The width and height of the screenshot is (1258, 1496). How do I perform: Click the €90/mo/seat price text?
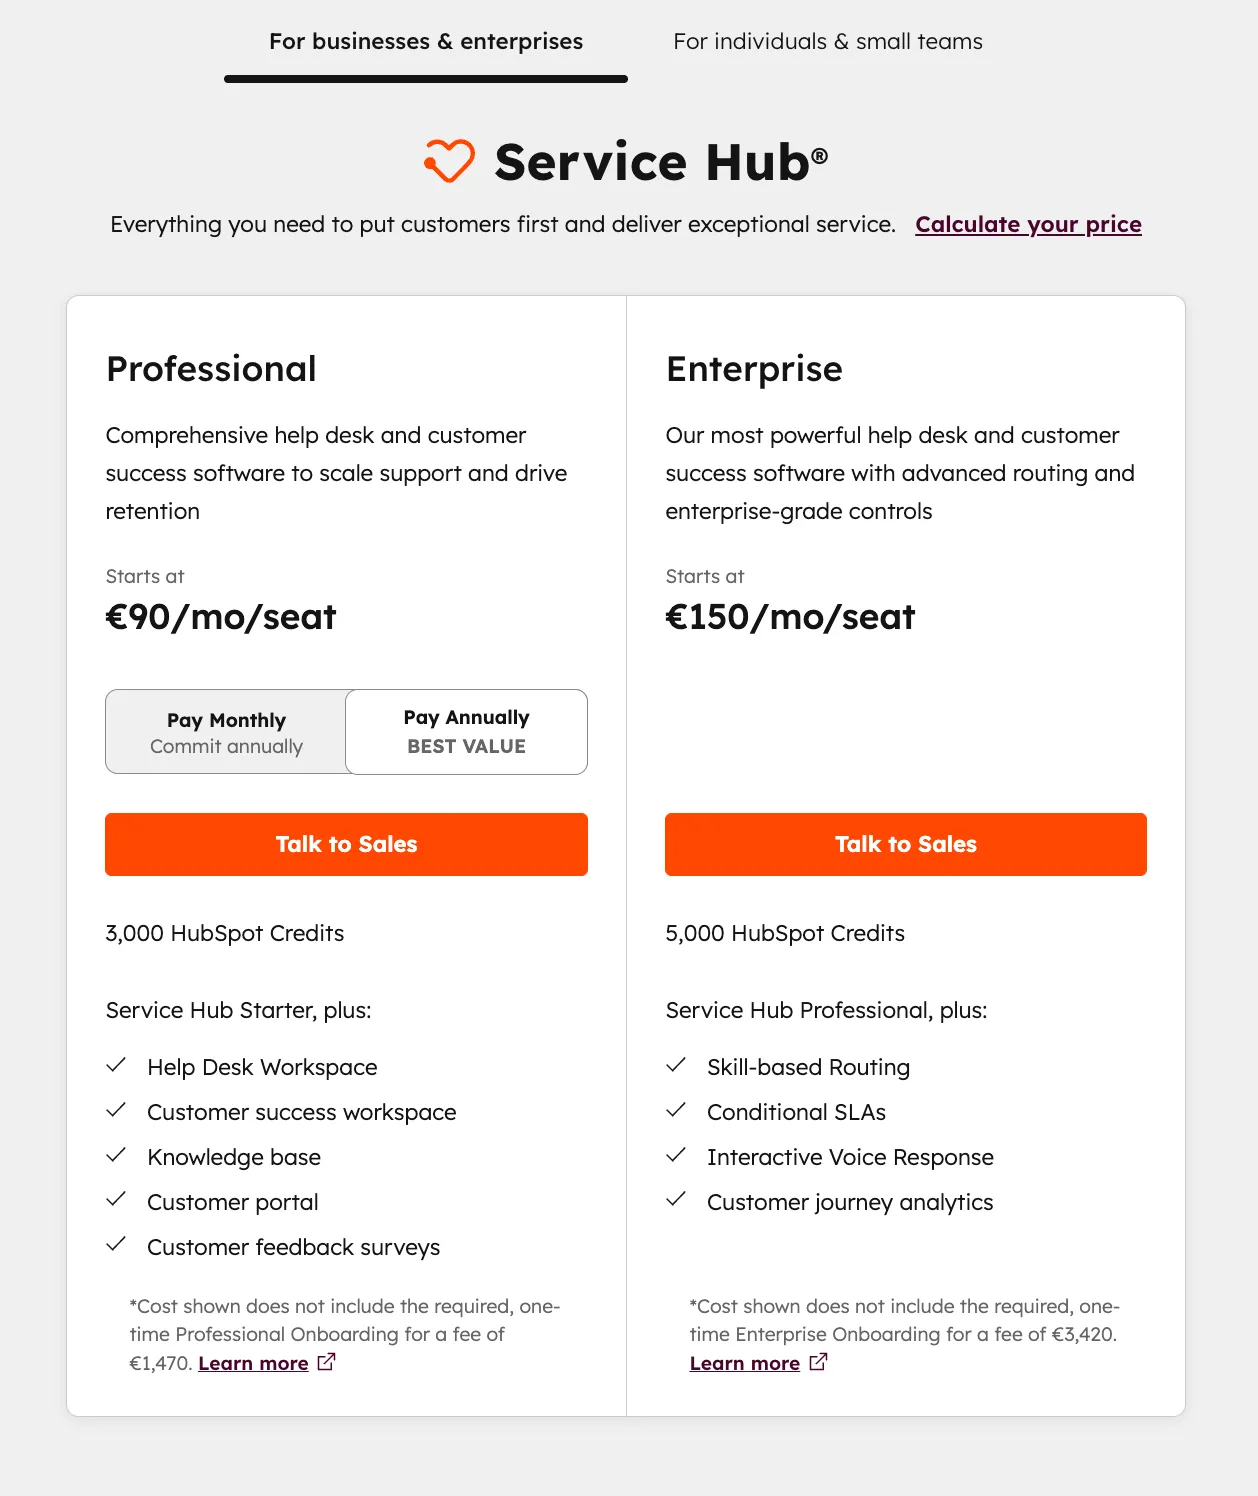[x=221, y=616]
